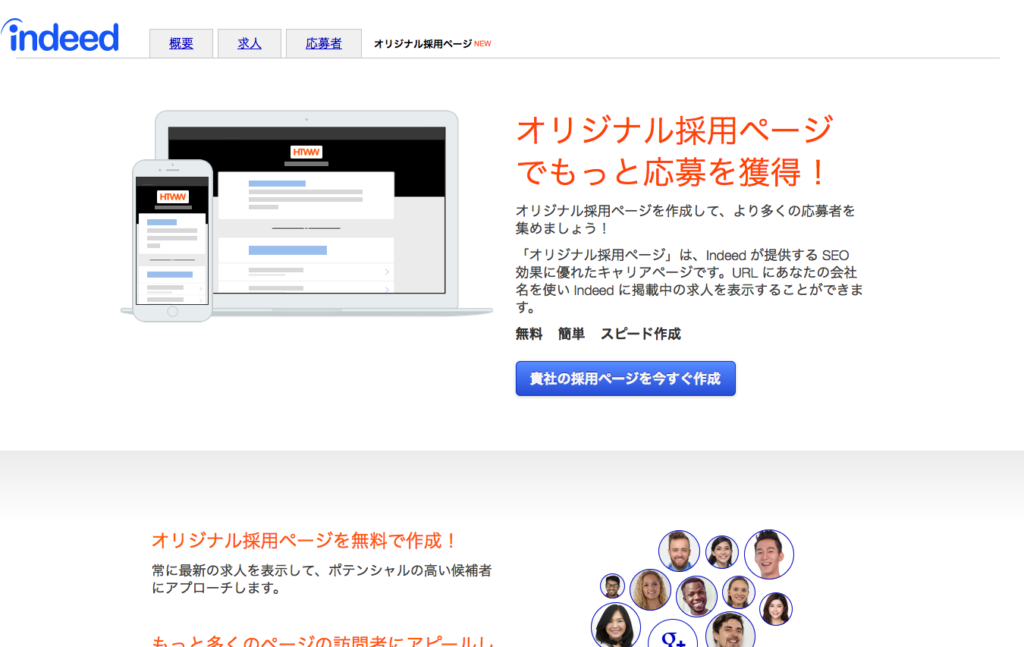Click the Indeed logo

tap(62, 36)
